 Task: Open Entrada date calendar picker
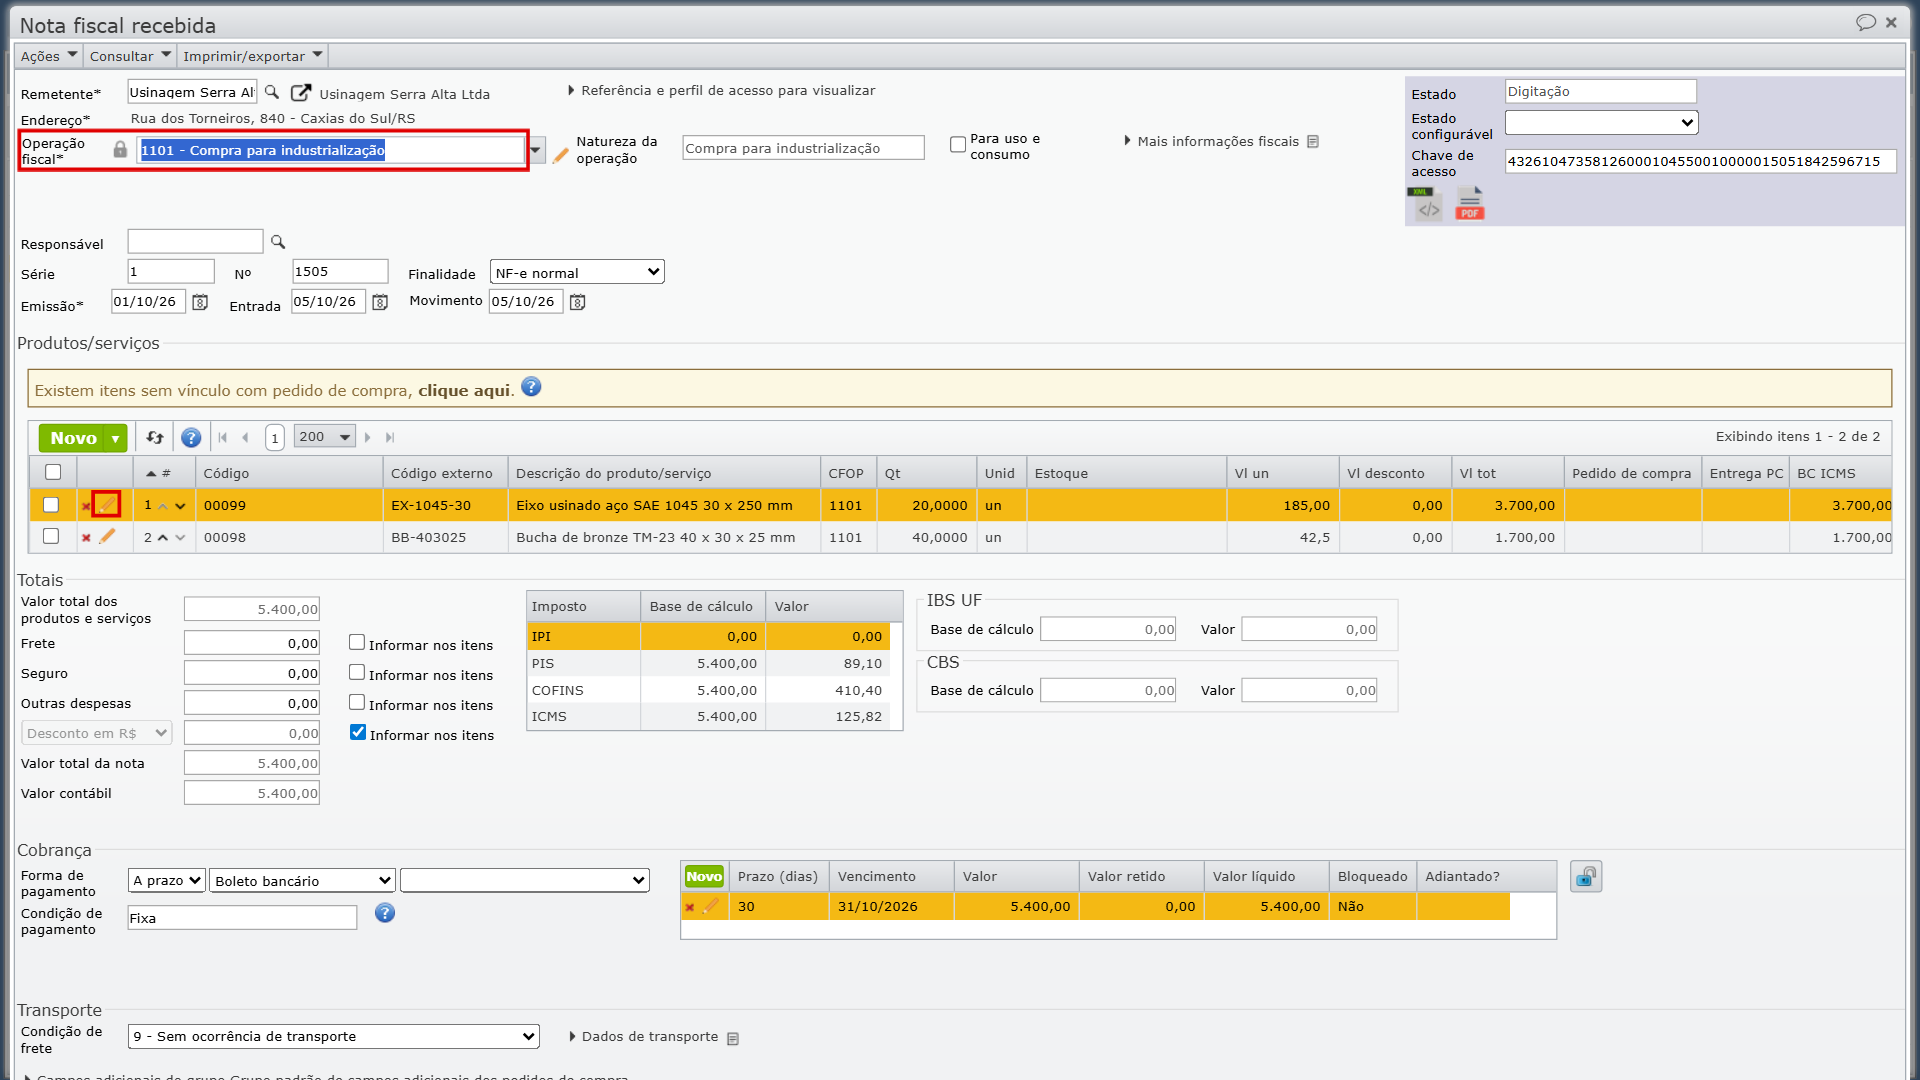click(x=380, y=302)
